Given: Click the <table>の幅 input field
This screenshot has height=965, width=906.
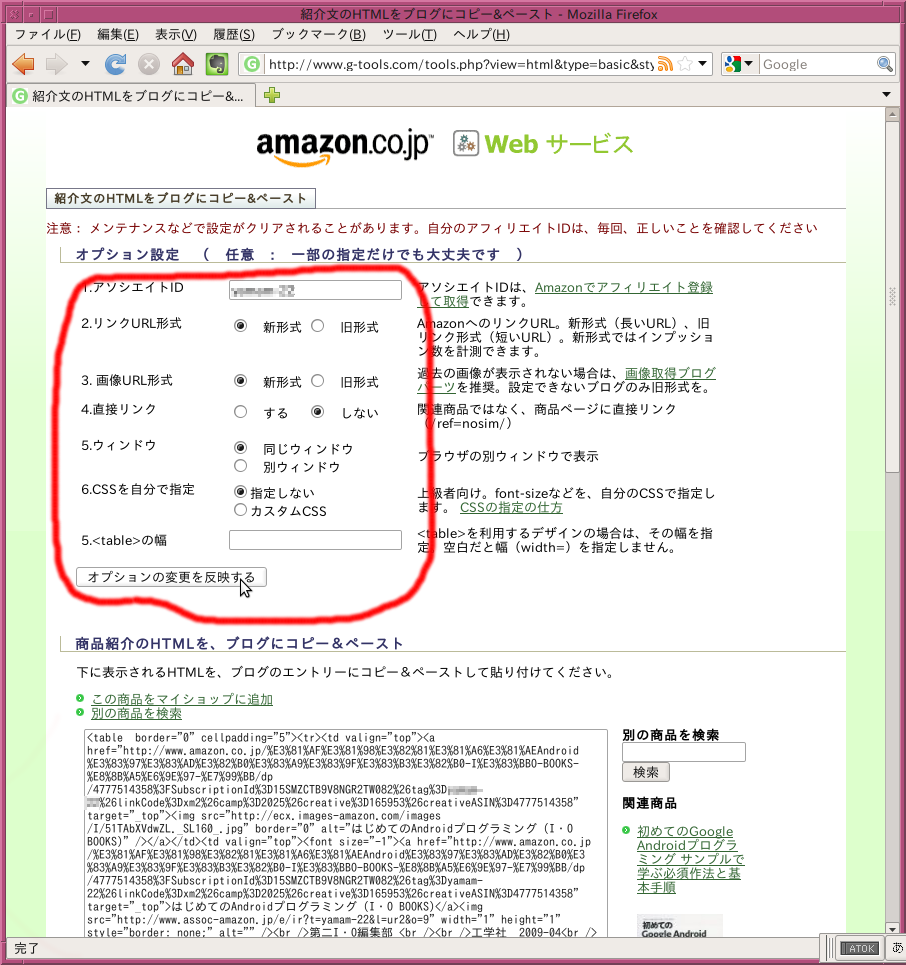Looking at the screenshot, I should click(315, 540).
